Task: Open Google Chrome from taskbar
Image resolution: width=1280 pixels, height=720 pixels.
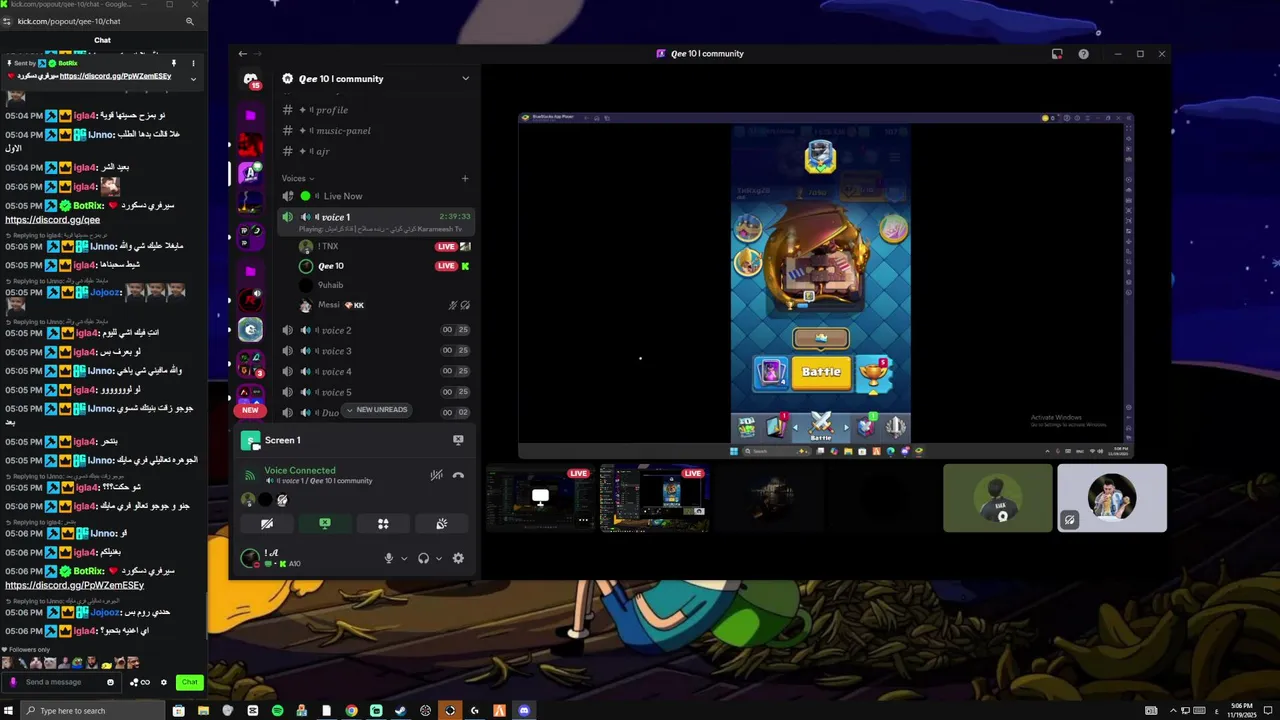Action: pos(351,710)
